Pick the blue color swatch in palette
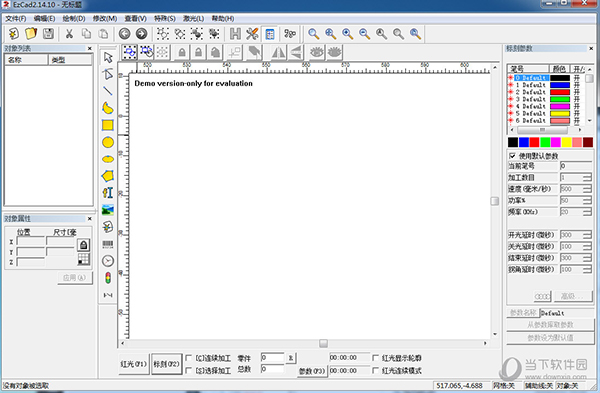 point(523,142)
